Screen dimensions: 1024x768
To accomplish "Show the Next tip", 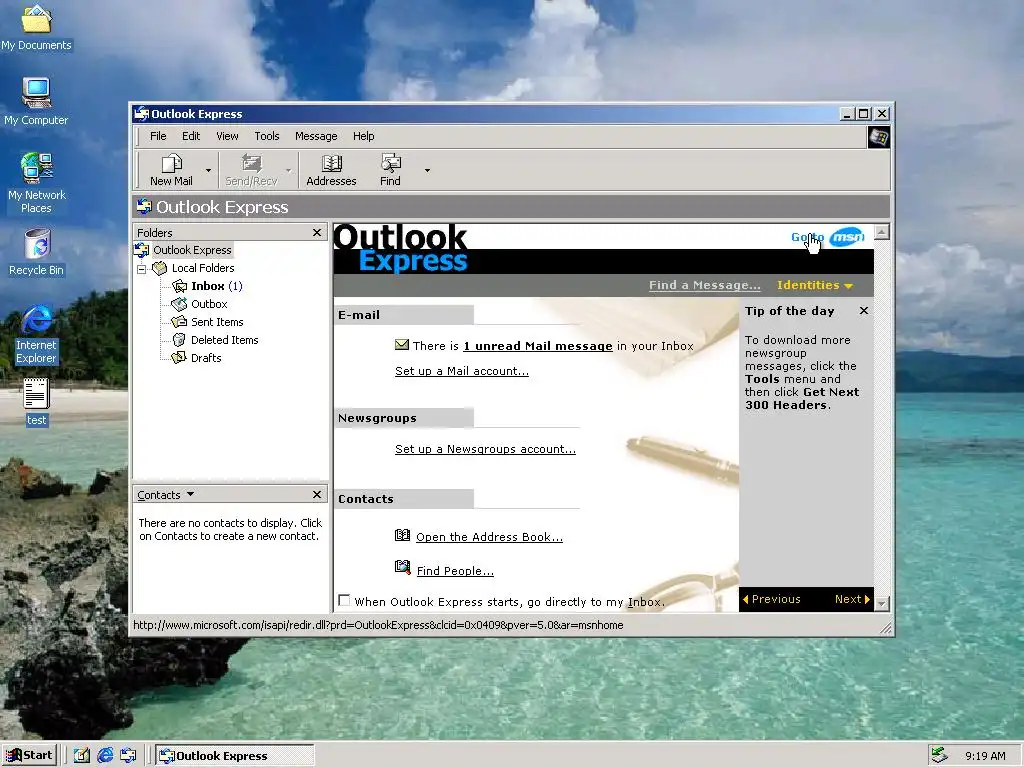I will coord(852,600).
